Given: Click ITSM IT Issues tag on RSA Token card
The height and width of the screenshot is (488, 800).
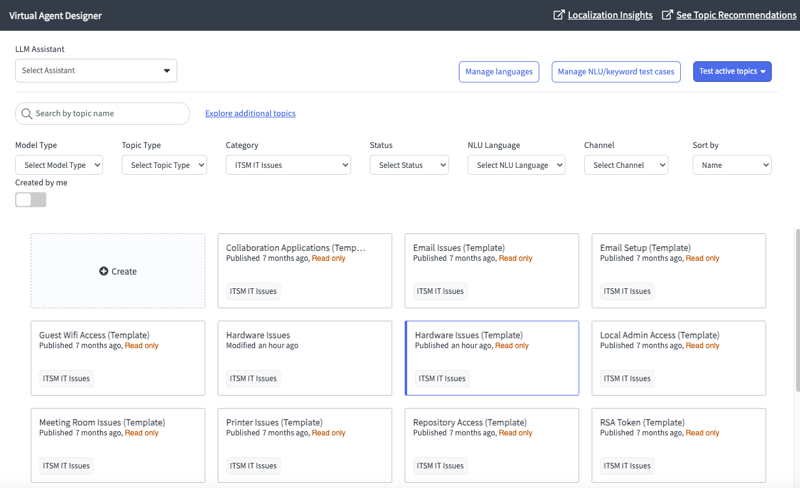Looking at the screenshot, I should point(627,466).
